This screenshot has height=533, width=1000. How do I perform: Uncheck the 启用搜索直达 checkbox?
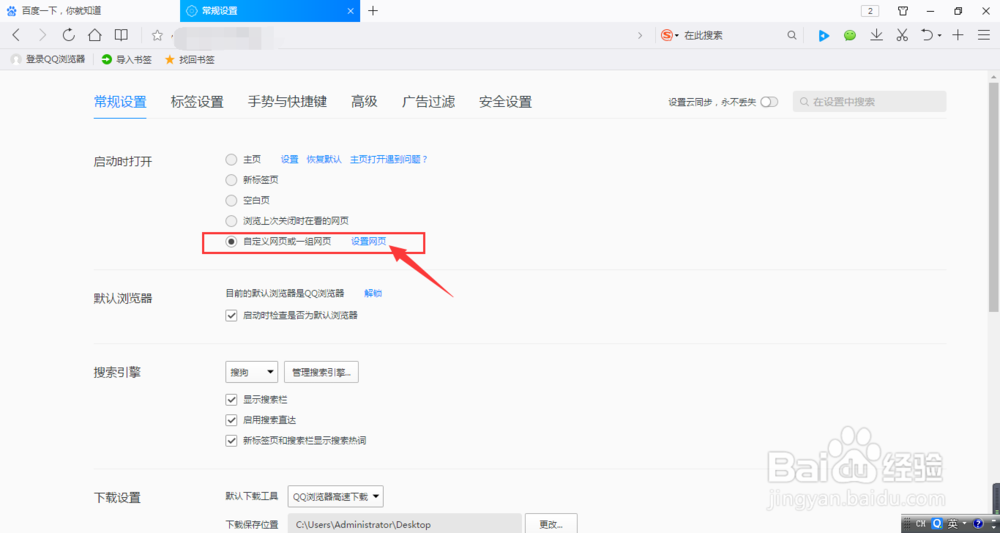231,420
